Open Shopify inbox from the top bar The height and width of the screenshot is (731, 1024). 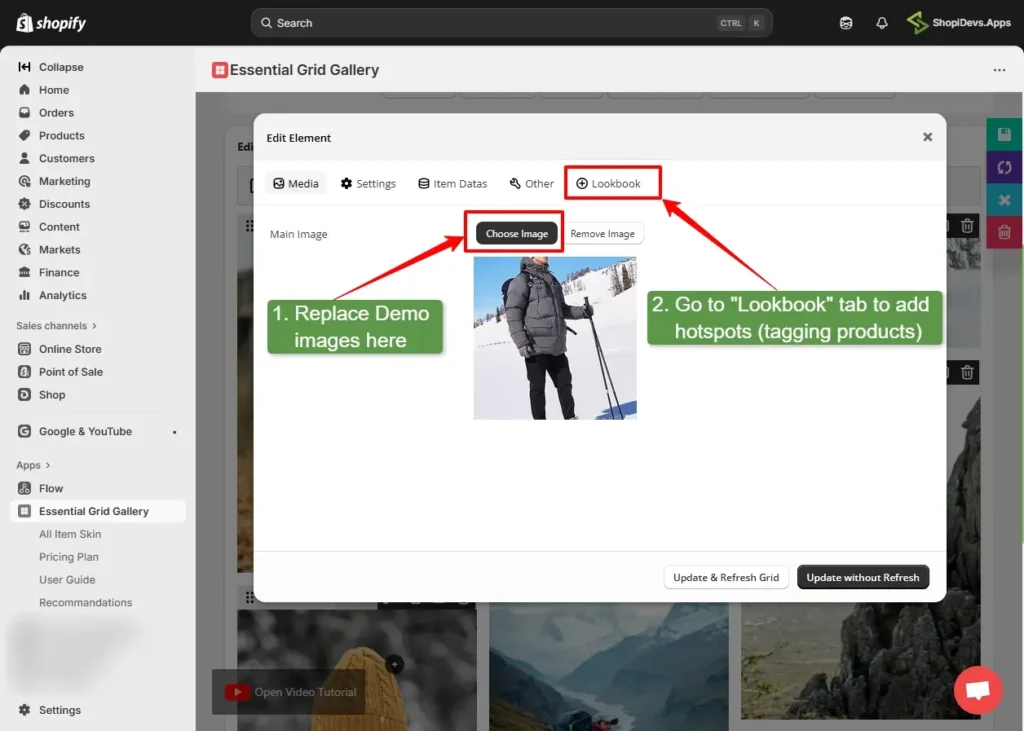845,22
